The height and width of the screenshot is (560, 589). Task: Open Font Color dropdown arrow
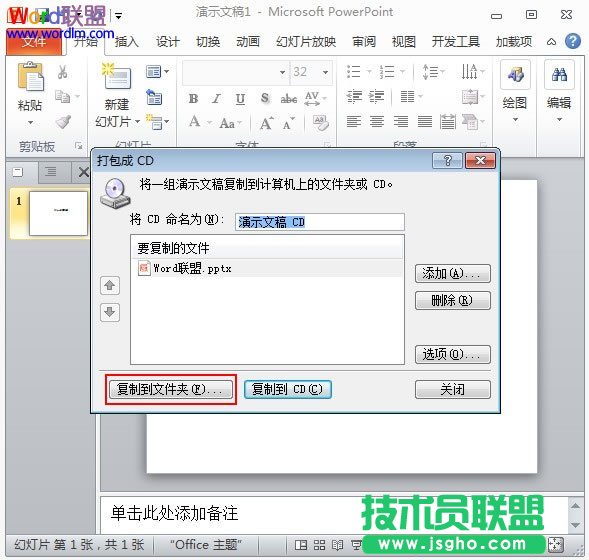point(209,123)
